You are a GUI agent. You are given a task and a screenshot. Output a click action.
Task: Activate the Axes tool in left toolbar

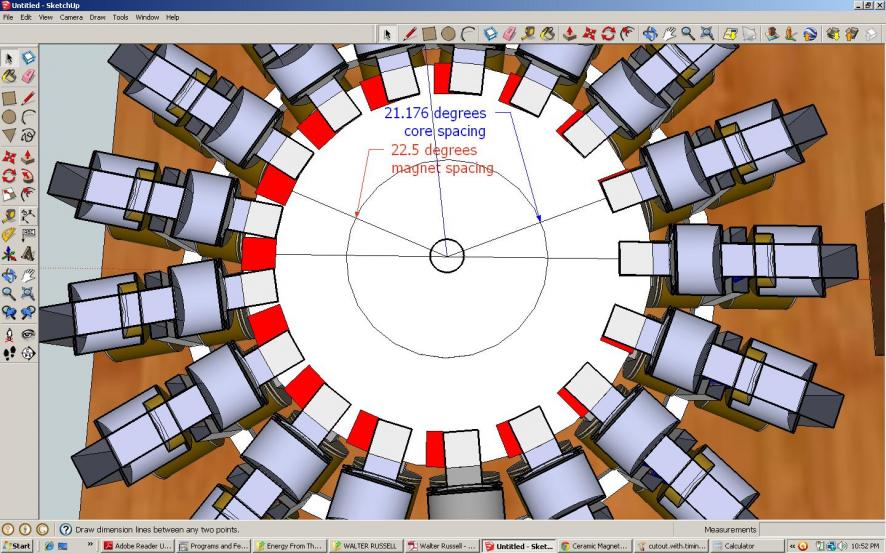coord(9,253)
